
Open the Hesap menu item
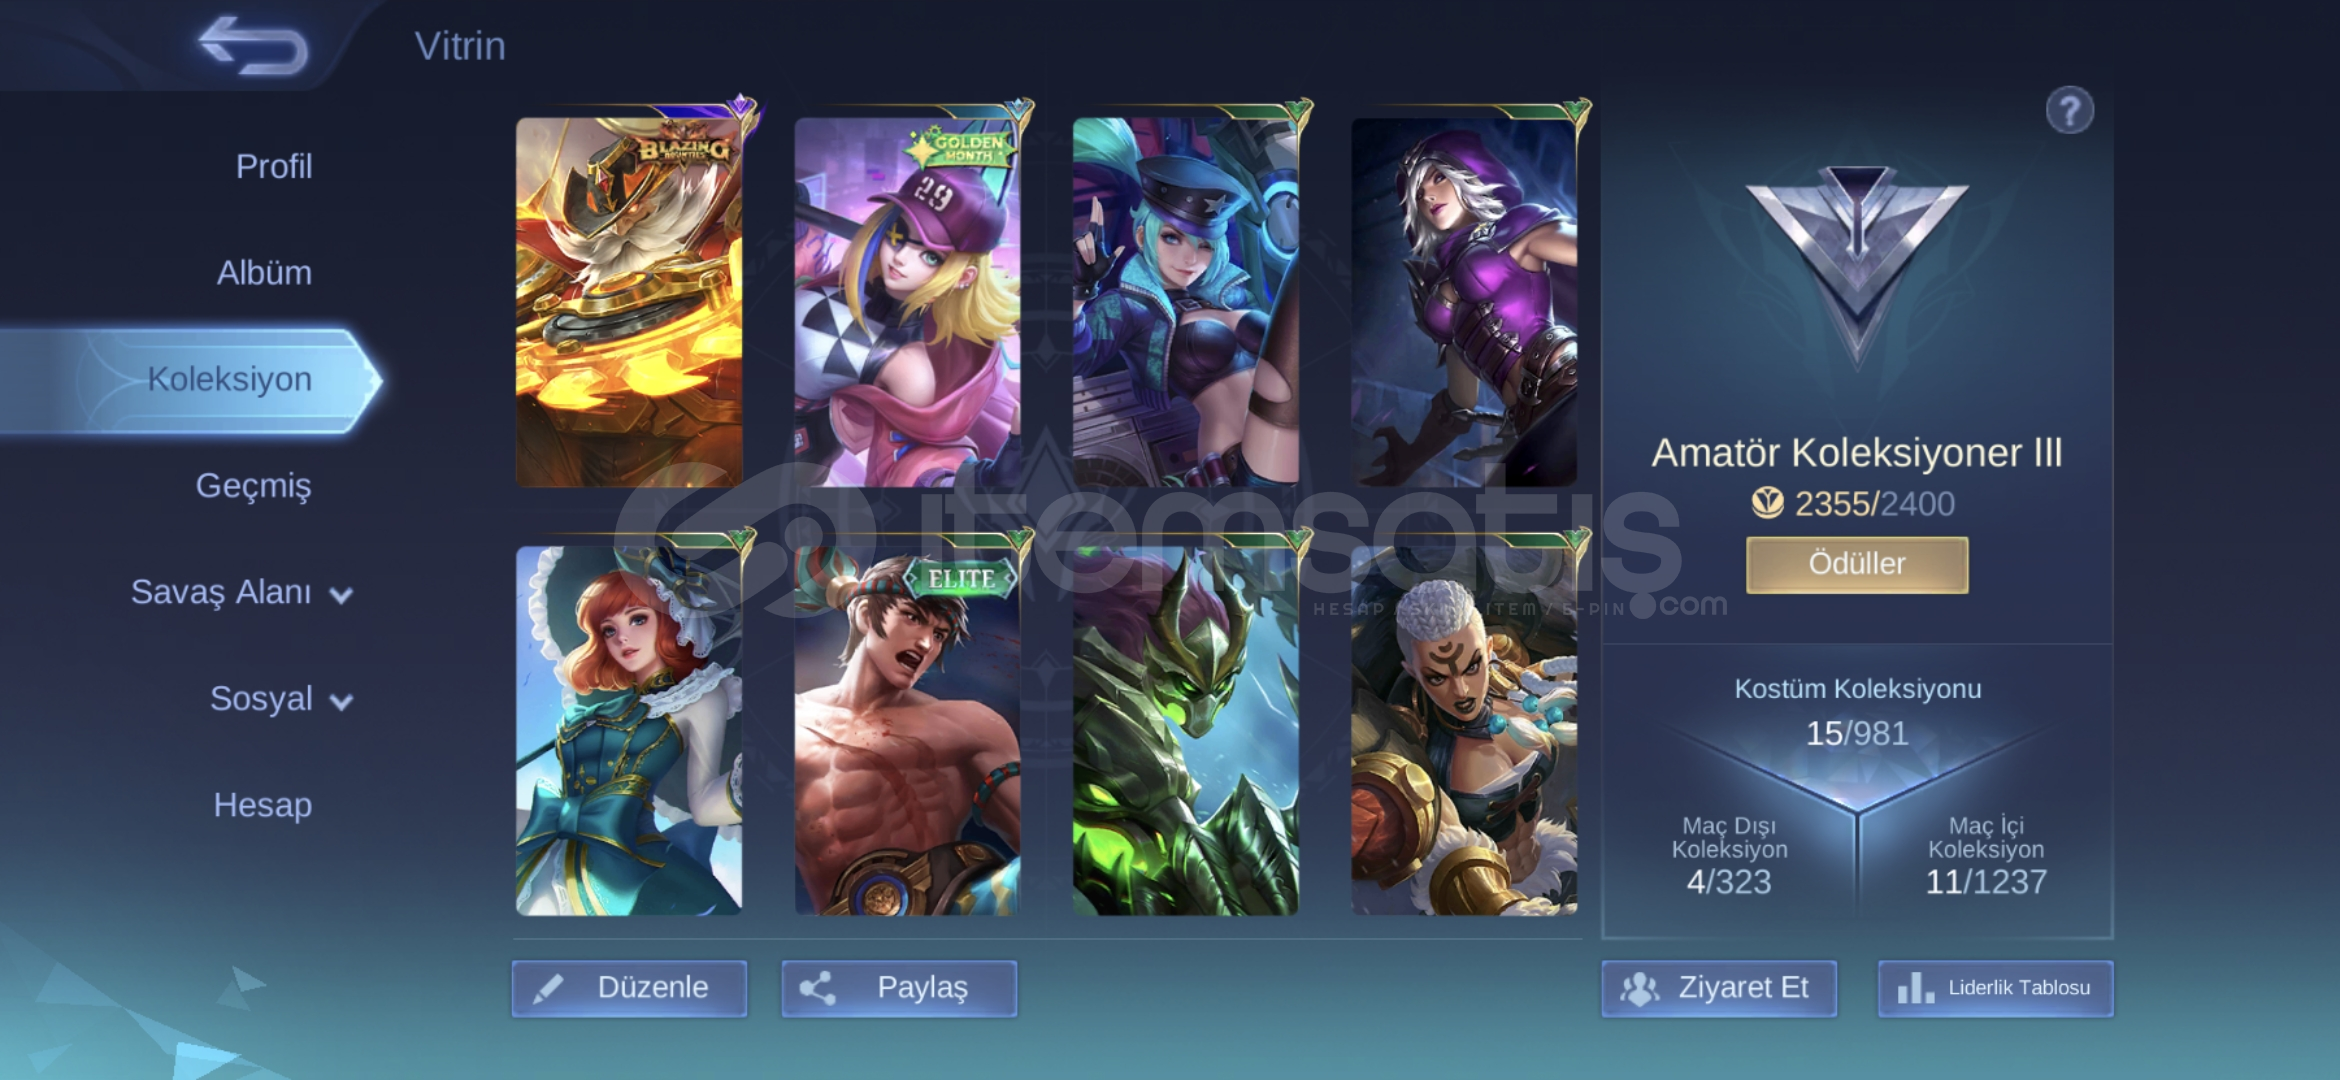[x=262, y=804]
